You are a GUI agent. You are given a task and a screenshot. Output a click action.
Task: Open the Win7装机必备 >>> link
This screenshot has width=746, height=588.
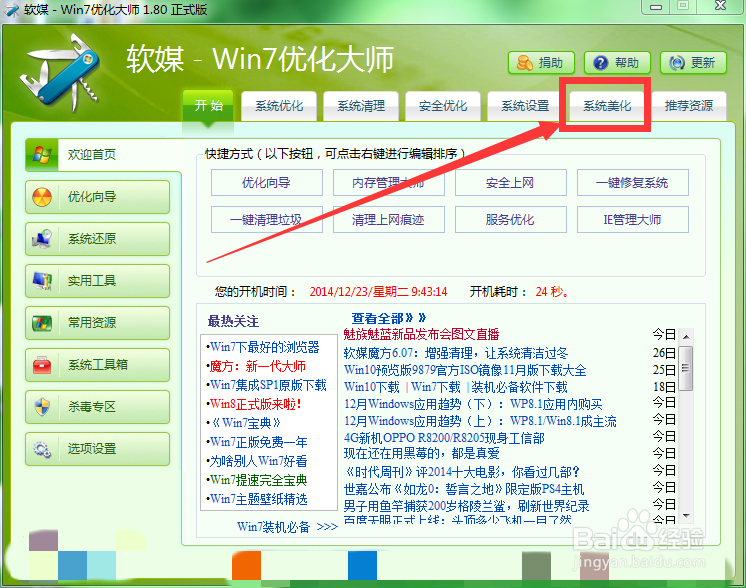pyautogui.click(x=287, y=527)
